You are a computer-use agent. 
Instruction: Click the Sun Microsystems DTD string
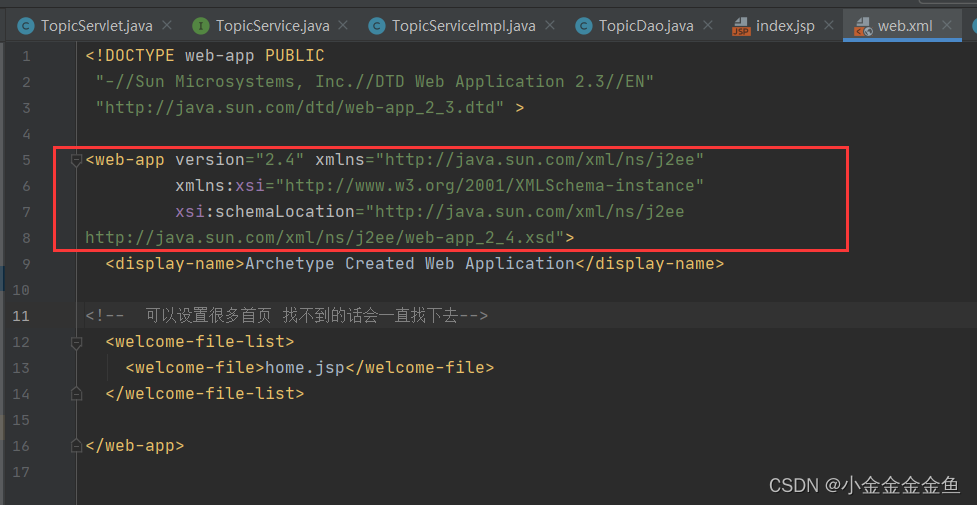tap(374, 82)
